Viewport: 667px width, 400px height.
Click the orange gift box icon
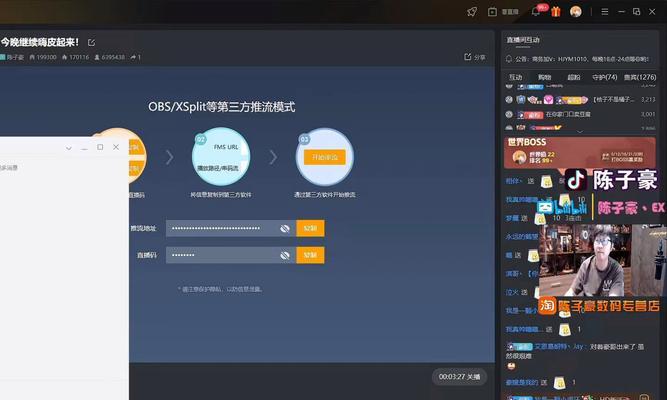tap(556, 11)
